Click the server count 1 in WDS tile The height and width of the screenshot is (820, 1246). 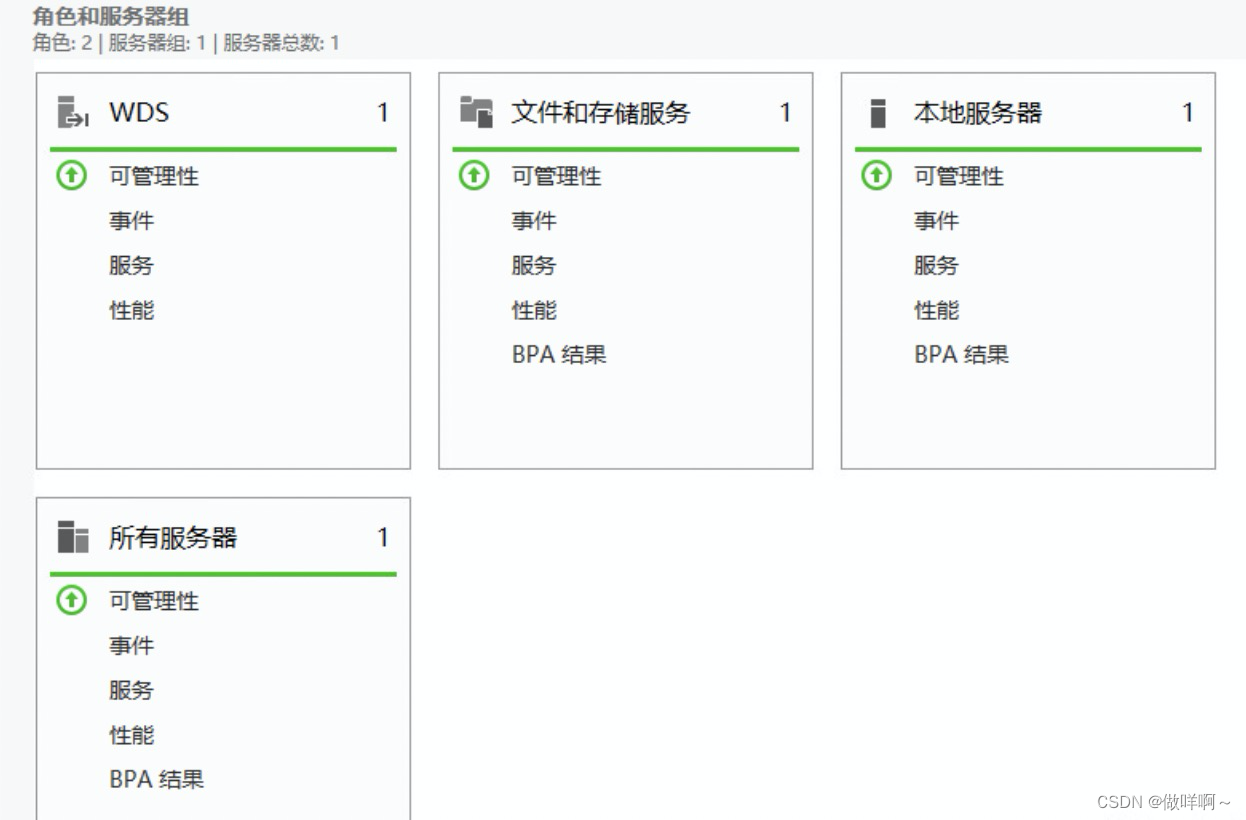point(383,113)
